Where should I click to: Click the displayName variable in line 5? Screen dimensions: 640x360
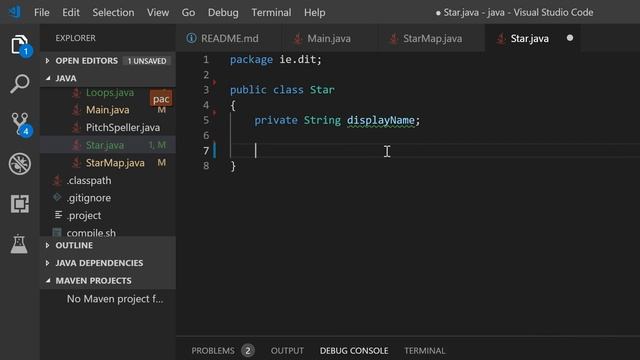[380, 120]
